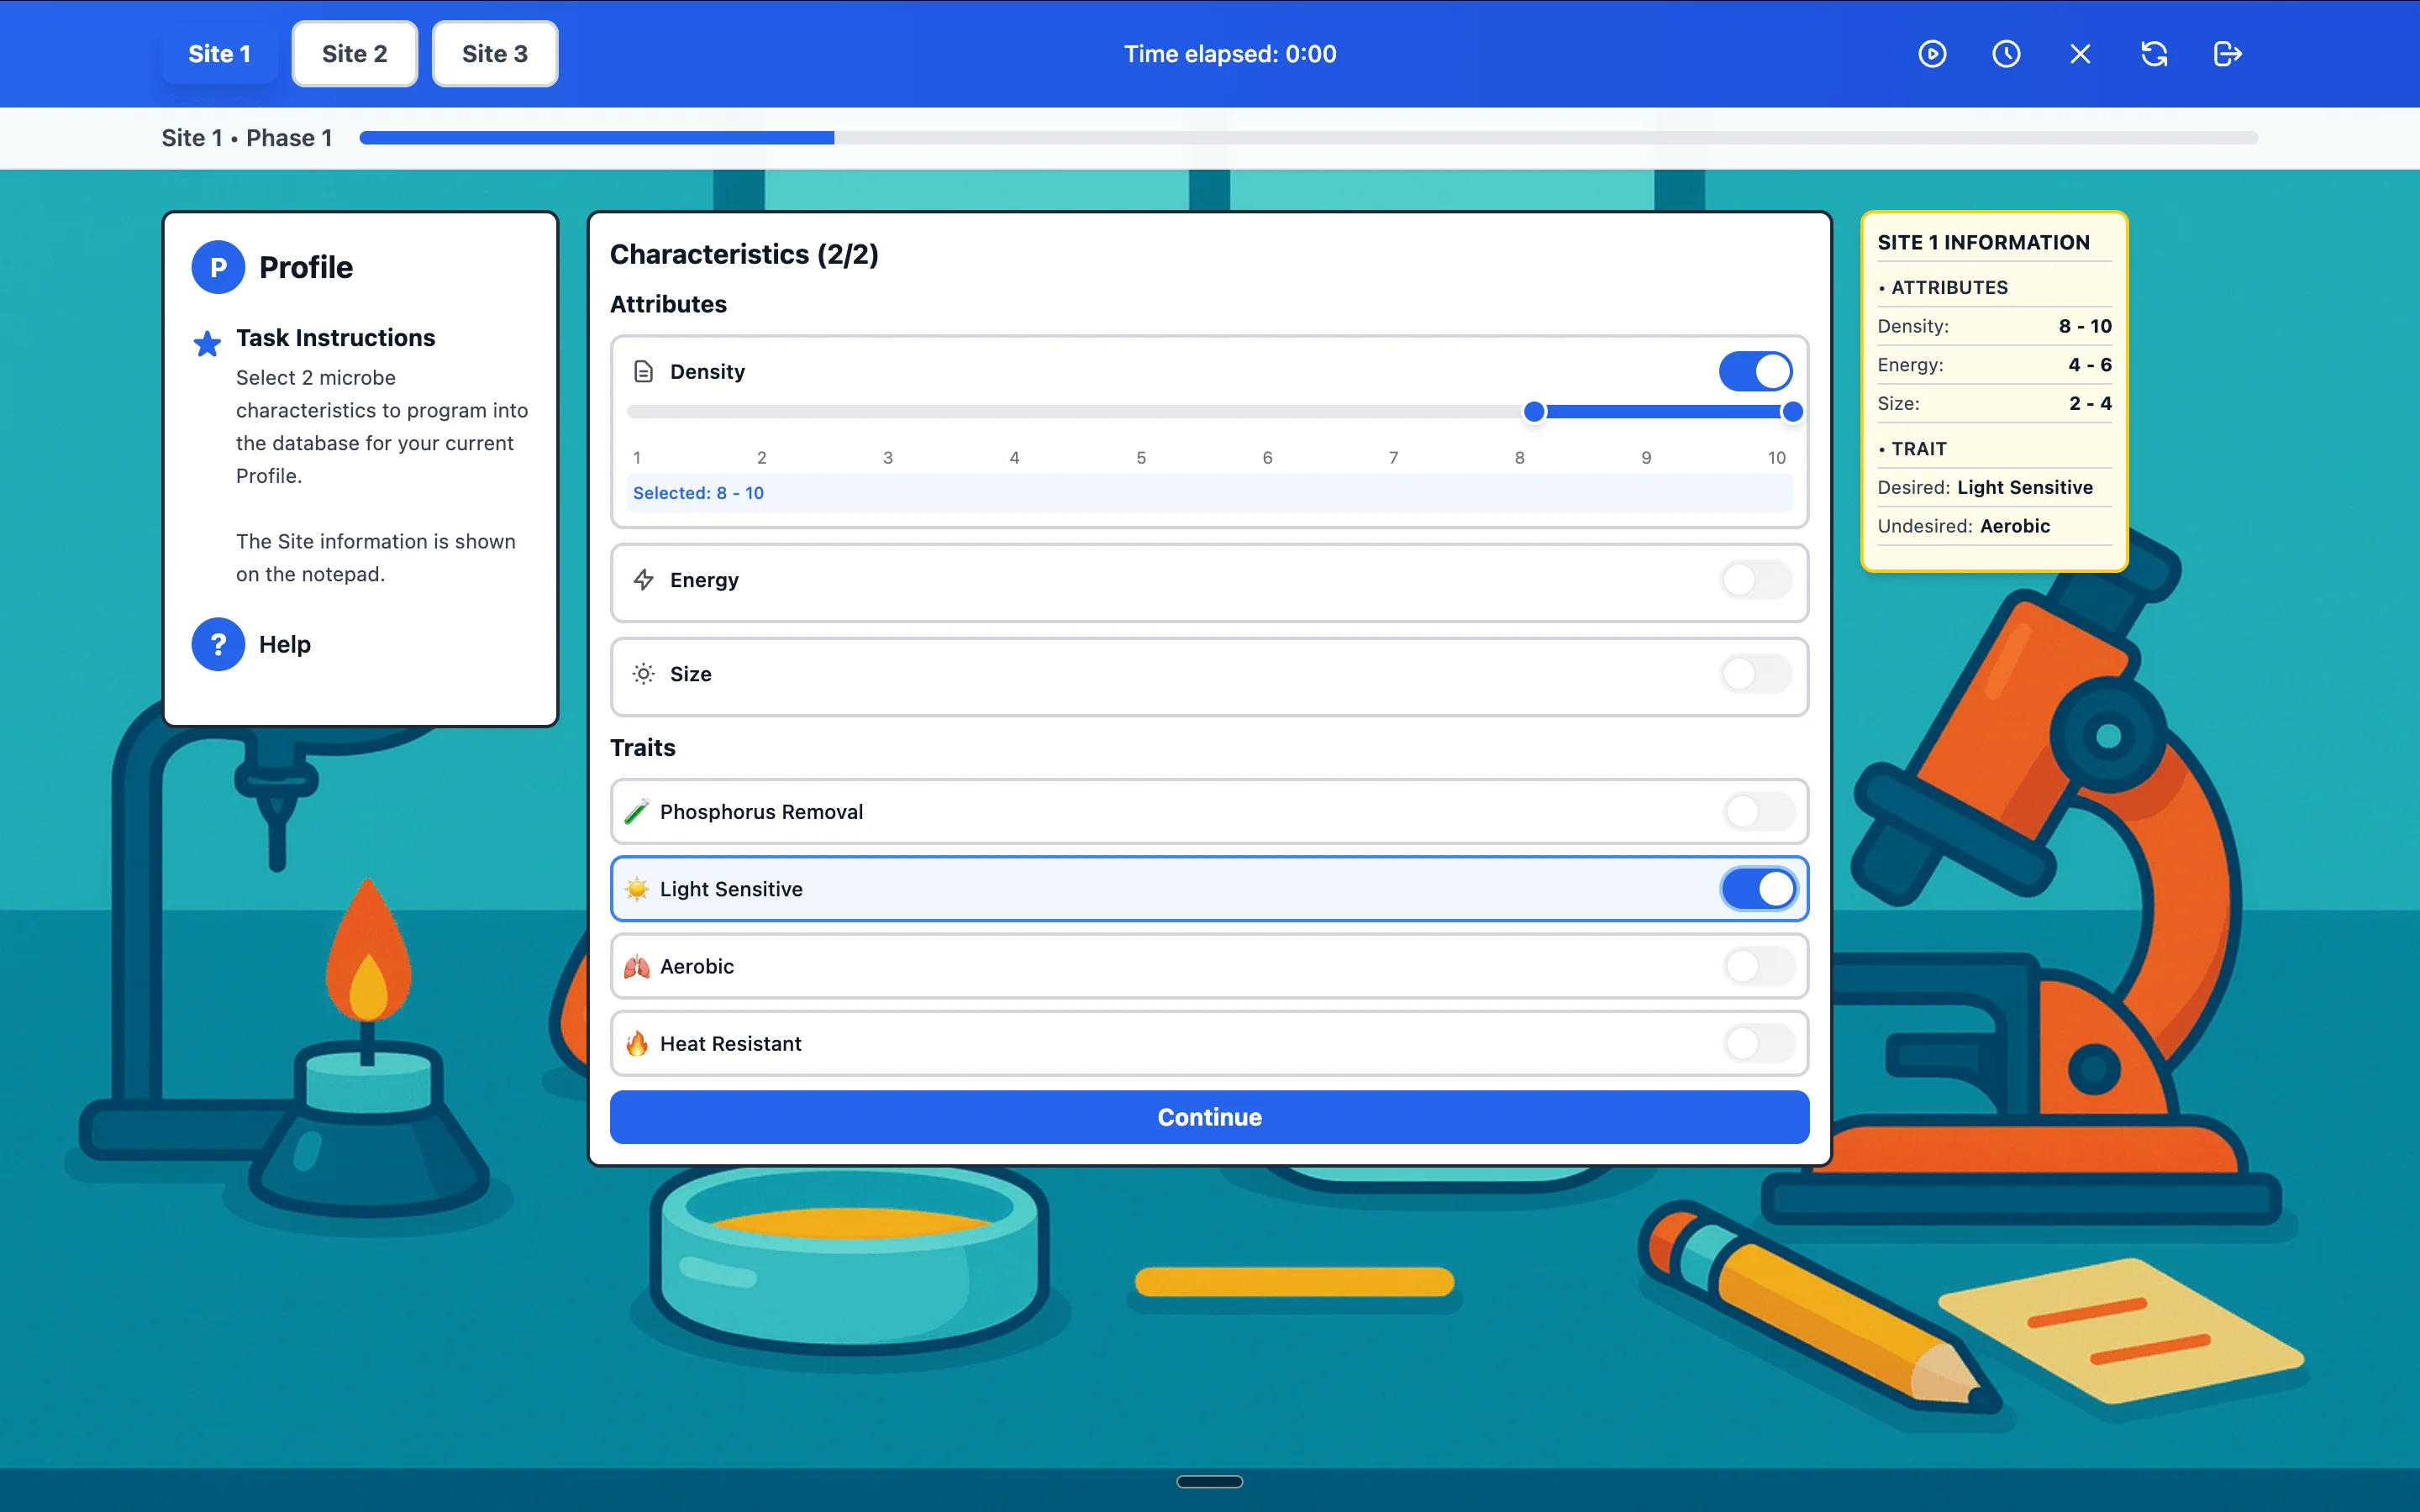Click the Density slider left handle at 8
Image resolution: width=2420 pixels, height=1512 pixels.
pos(1534,411)
